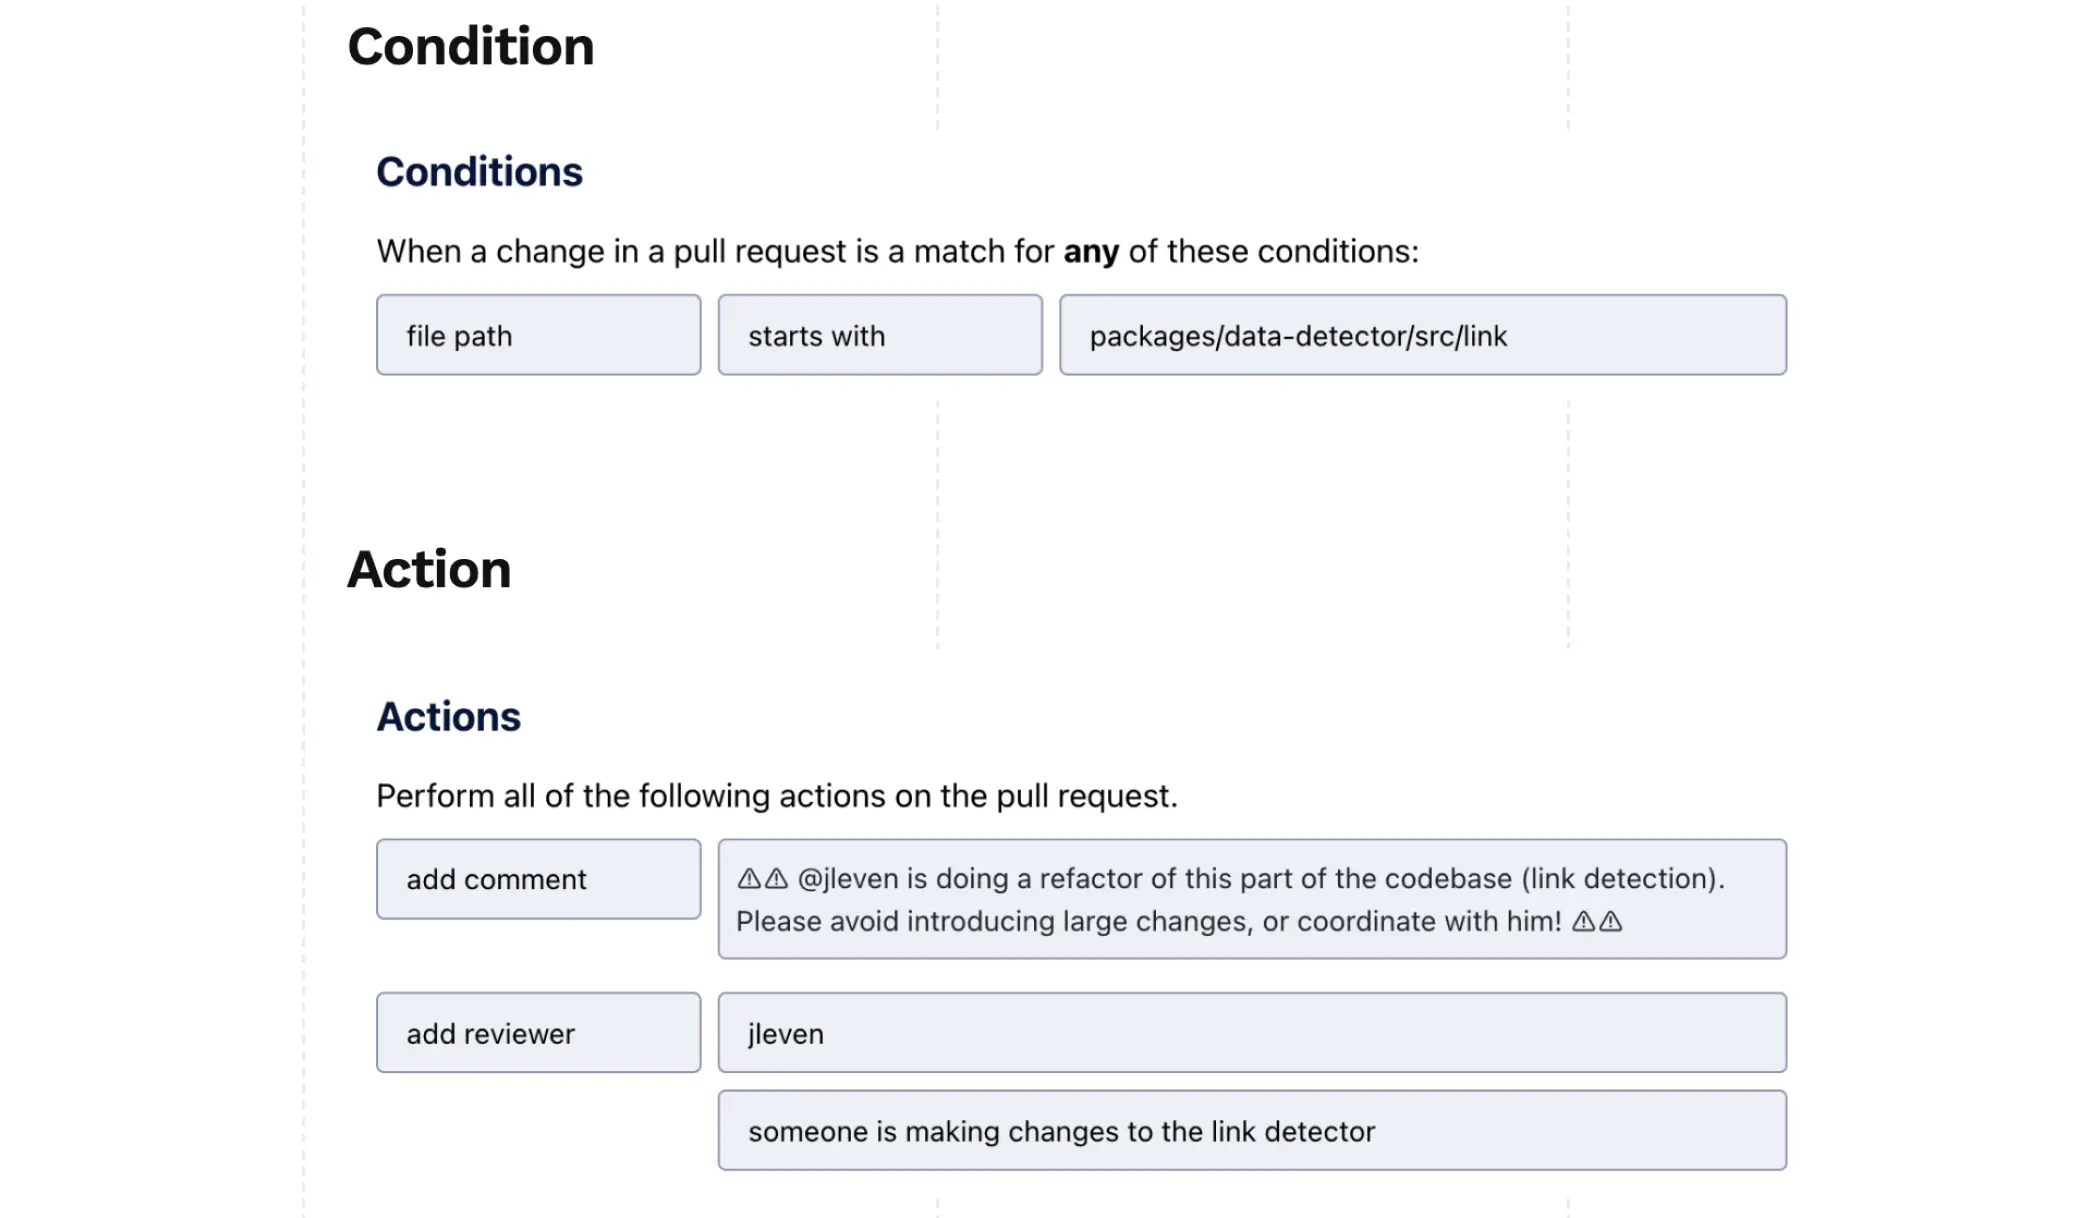Image resolution: width=2100 pixels, height=1218 pixels.
Task: Open the 'starts with' operator selector
Action: (880, 335)
